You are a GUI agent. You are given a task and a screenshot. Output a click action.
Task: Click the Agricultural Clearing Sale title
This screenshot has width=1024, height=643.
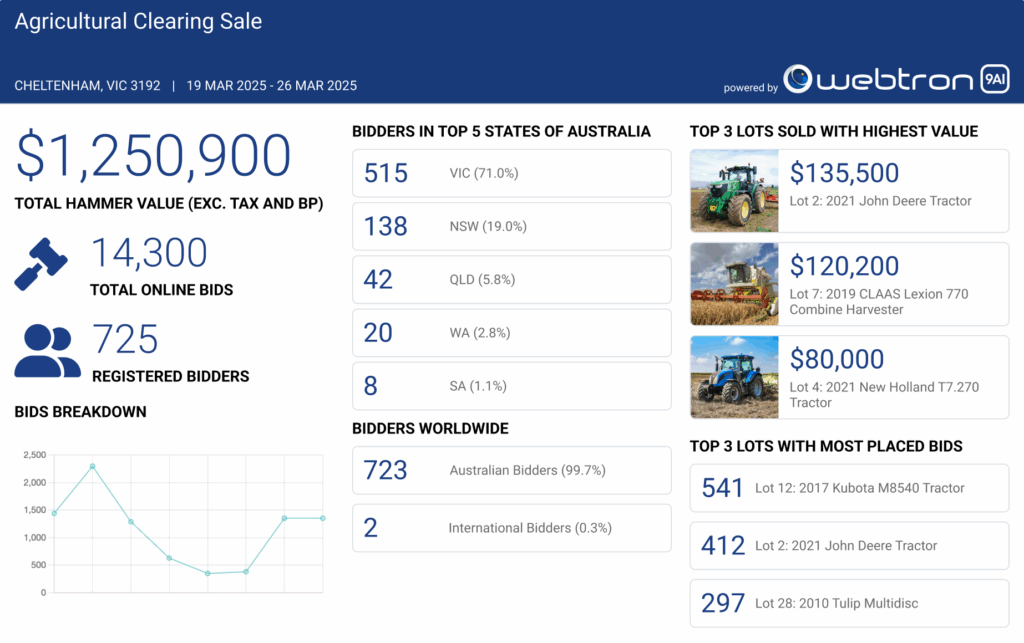[x=138, y=21]
